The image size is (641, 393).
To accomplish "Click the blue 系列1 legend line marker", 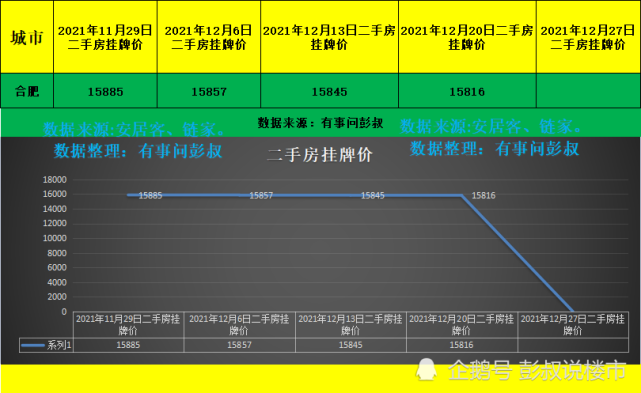I will [x=33, y=346].
